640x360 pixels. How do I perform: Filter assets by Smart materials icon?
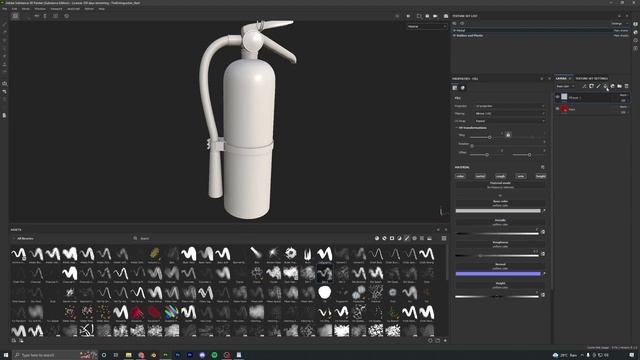[x=384, y=238]
